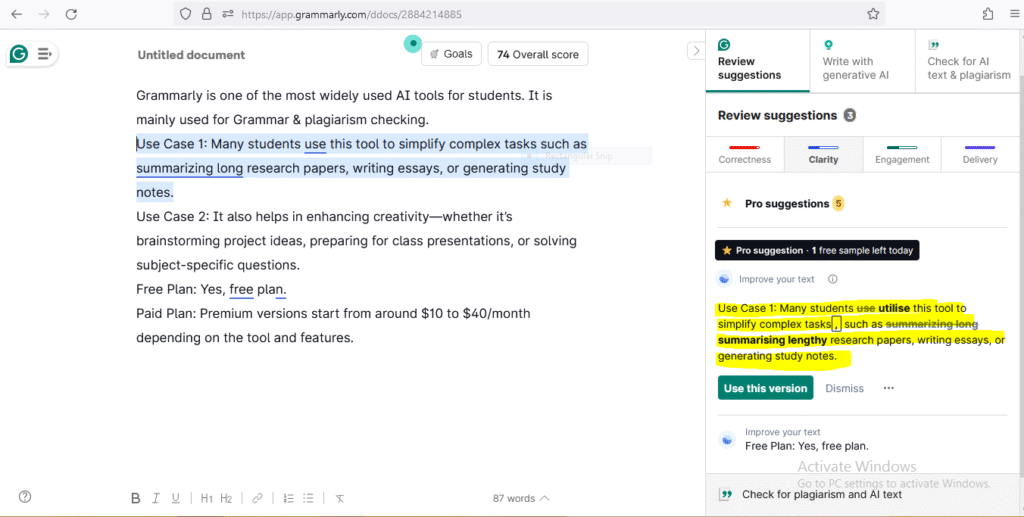The image size is (1024, 517).
Task: Apply Heading 1 style
Action: (x=206, y=498)
